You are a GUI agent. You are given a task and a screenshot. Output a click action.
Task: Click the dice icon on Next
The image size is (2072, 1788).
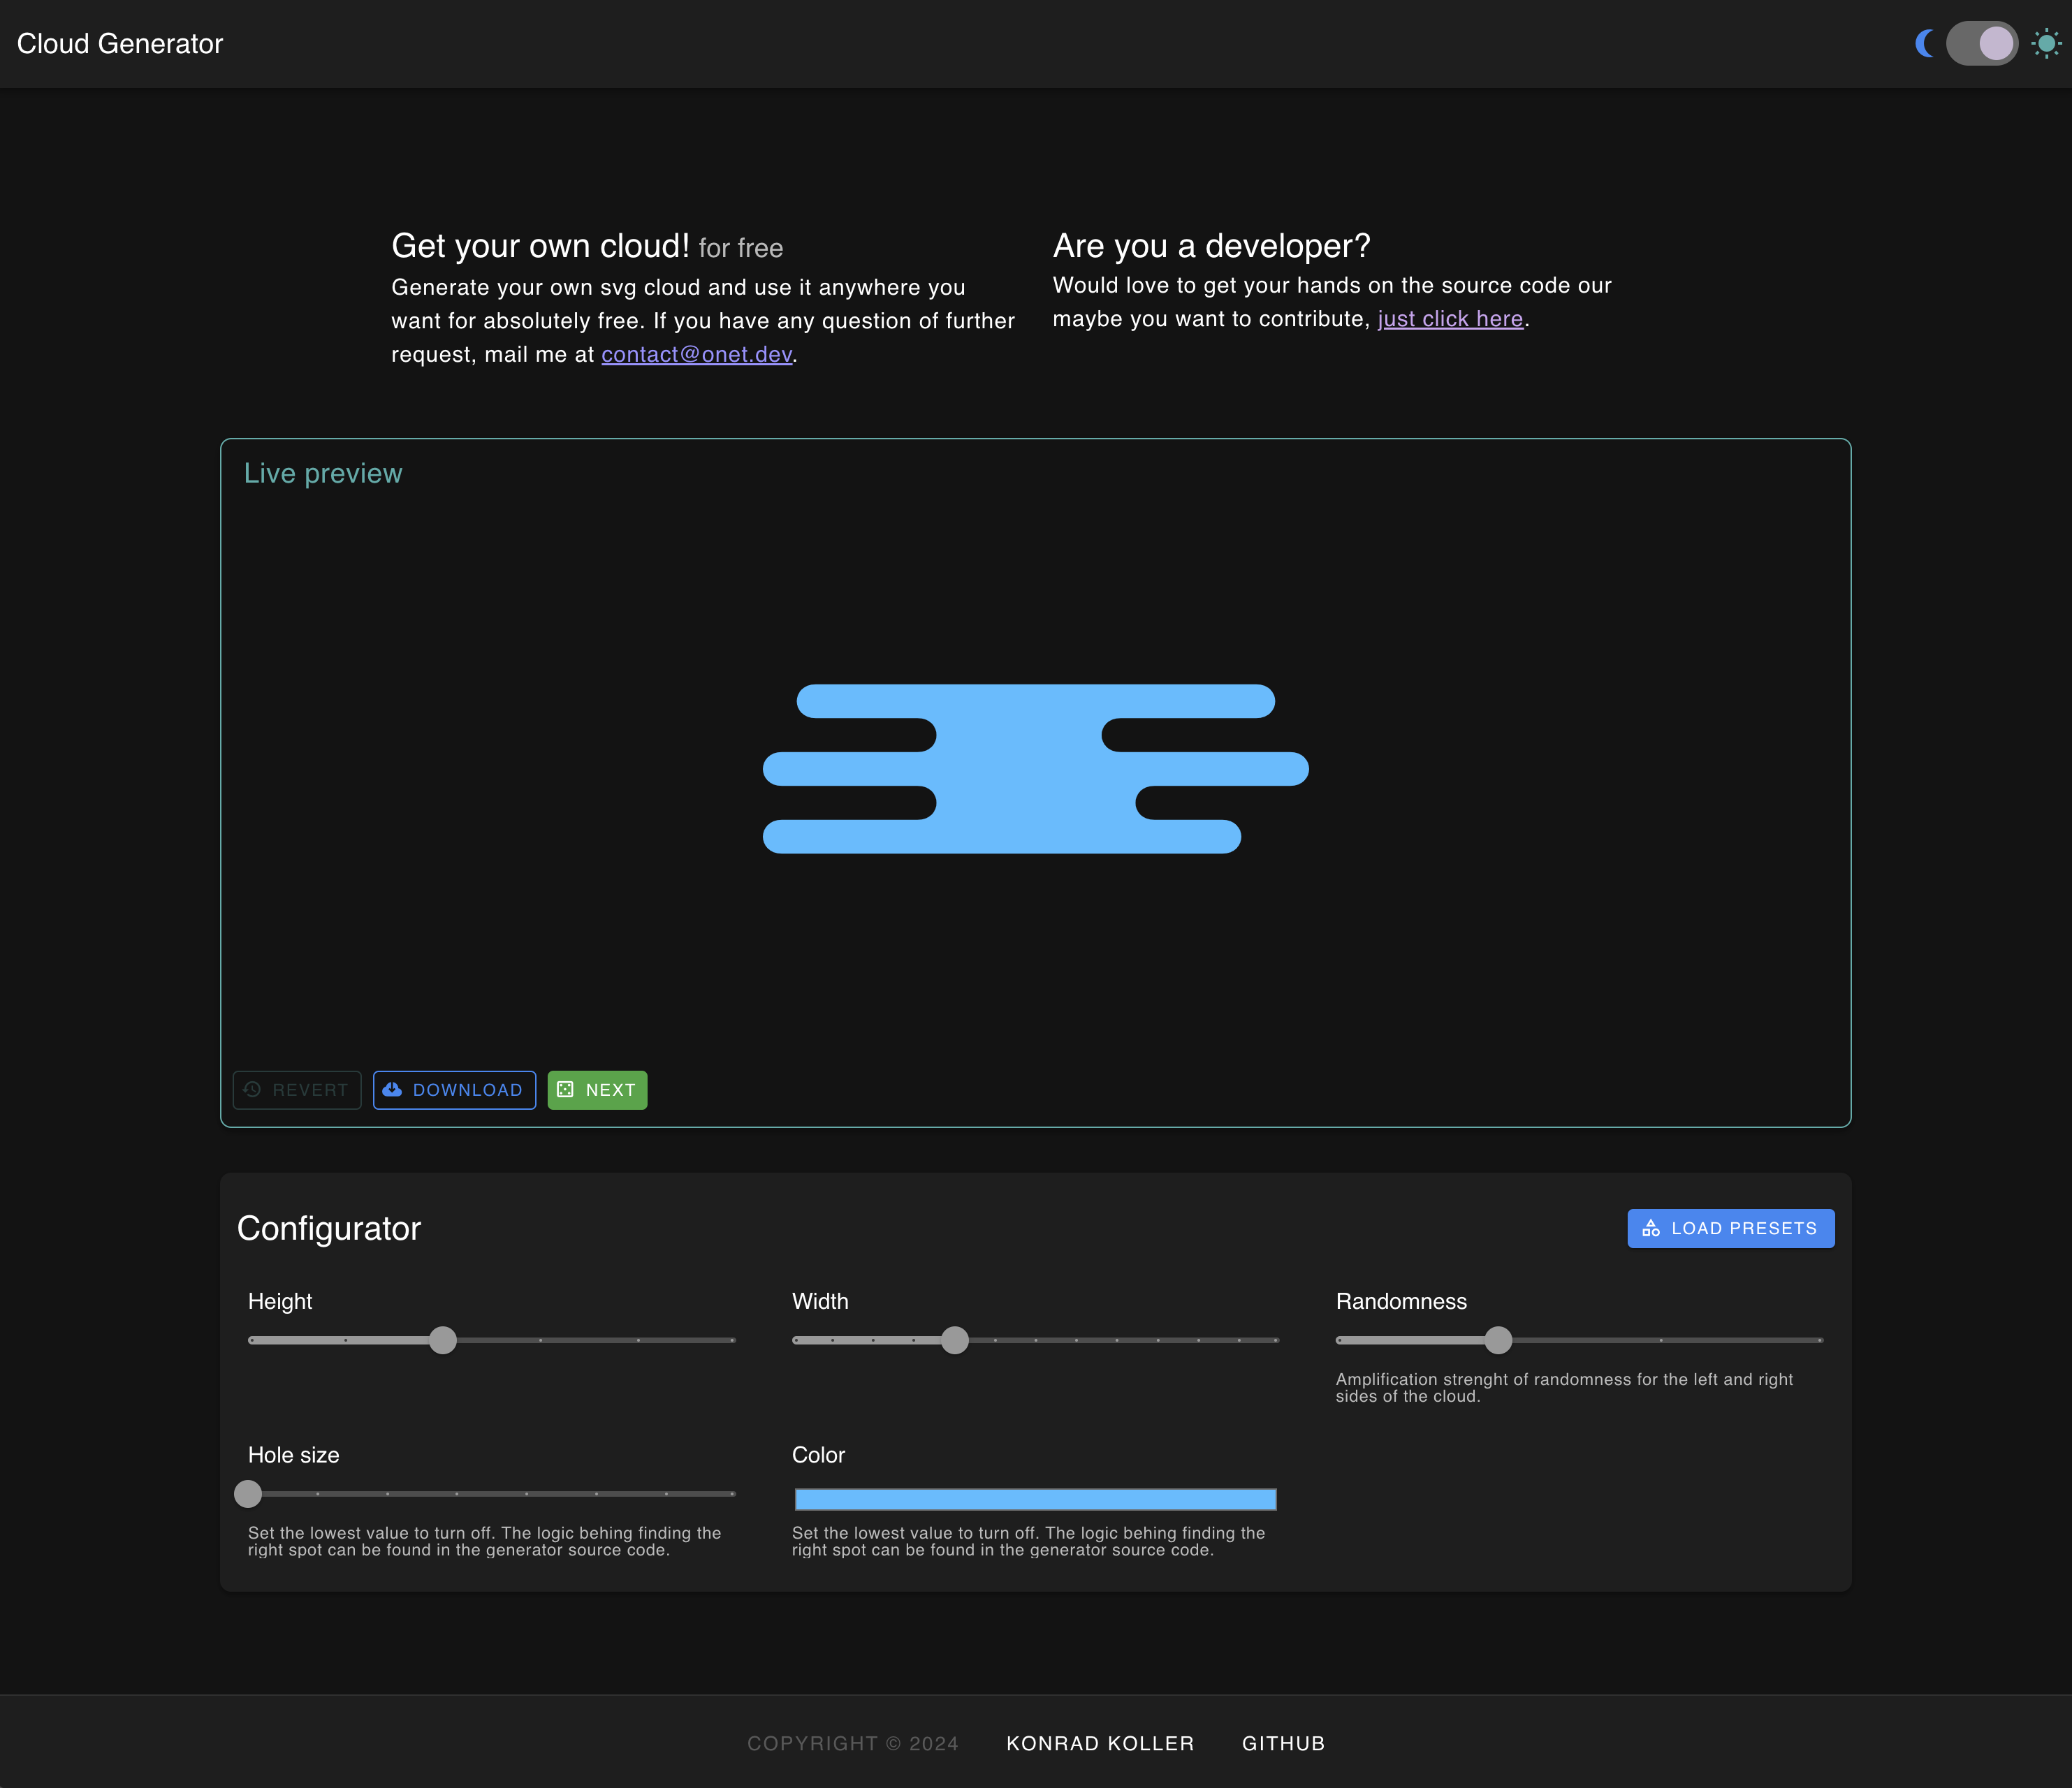565,1090
